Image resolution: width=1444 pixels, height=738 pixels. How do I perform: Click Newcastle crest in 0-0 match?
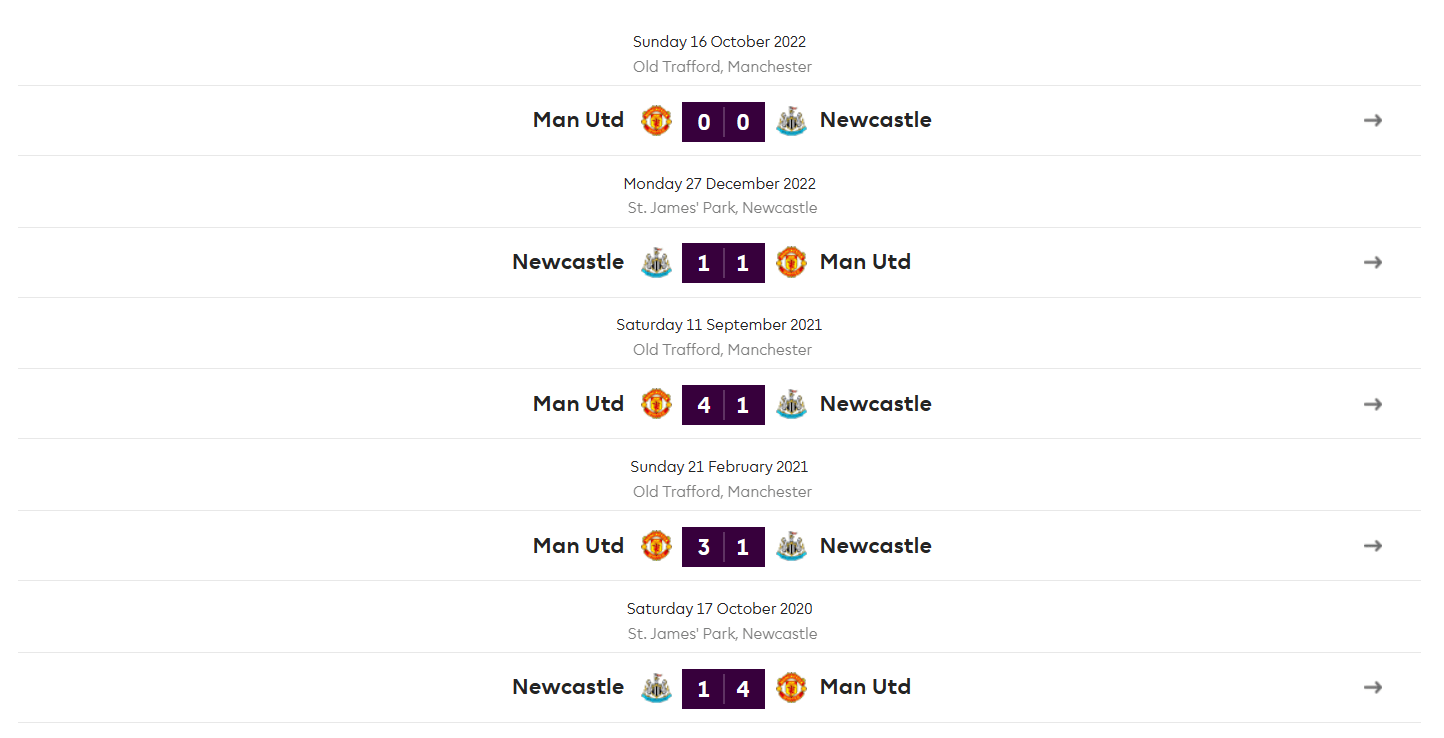tap(791, 121)
